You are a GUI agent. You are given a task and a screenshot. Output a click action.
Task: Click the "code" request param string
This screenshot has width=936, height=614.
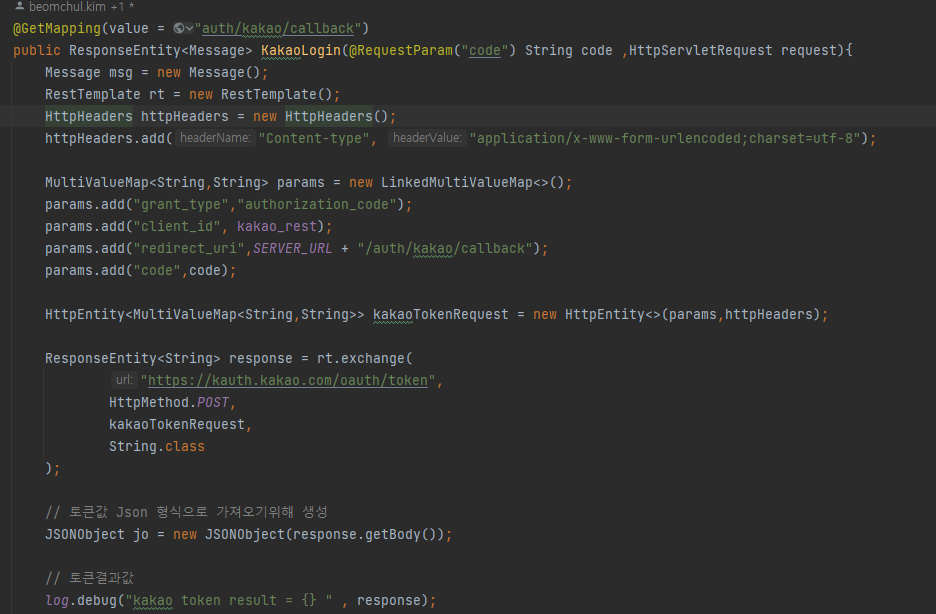(x=484, y=51)
